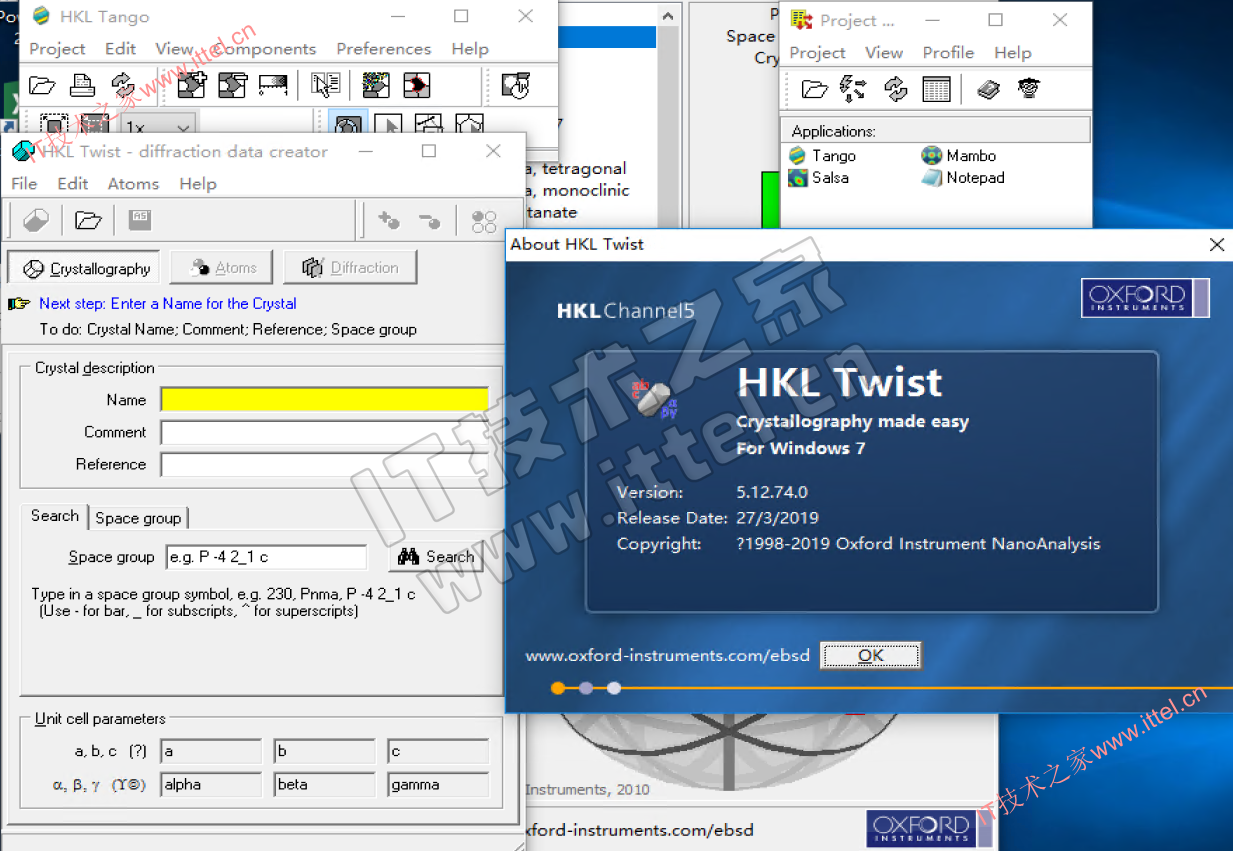1233x851 pixels.
Task: Close the About HKL Twist dialog
Action: click(1216, 244)
